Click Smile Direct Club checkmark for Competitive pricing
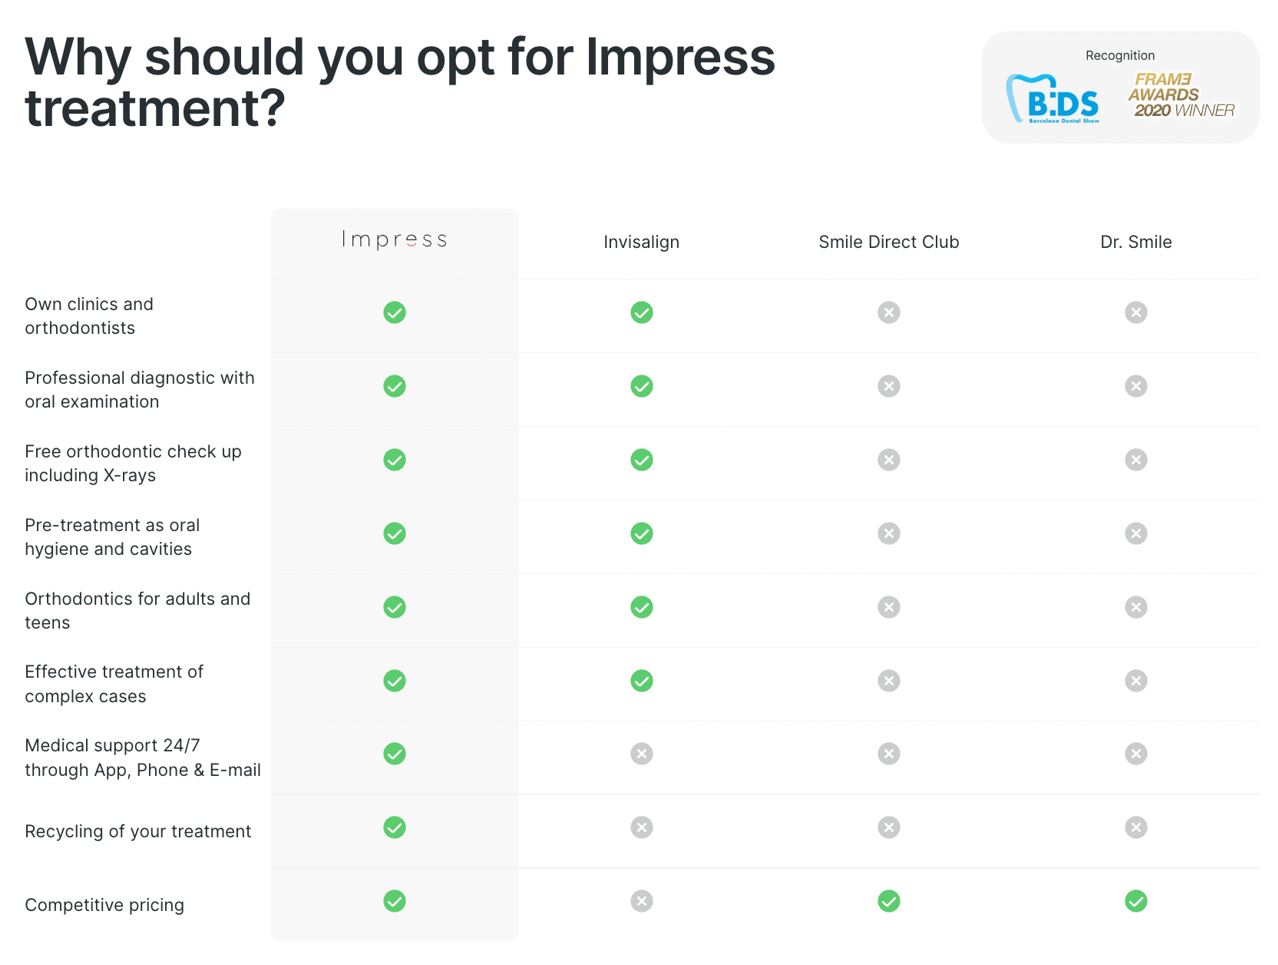1278x965 pixels. point(889,901)
